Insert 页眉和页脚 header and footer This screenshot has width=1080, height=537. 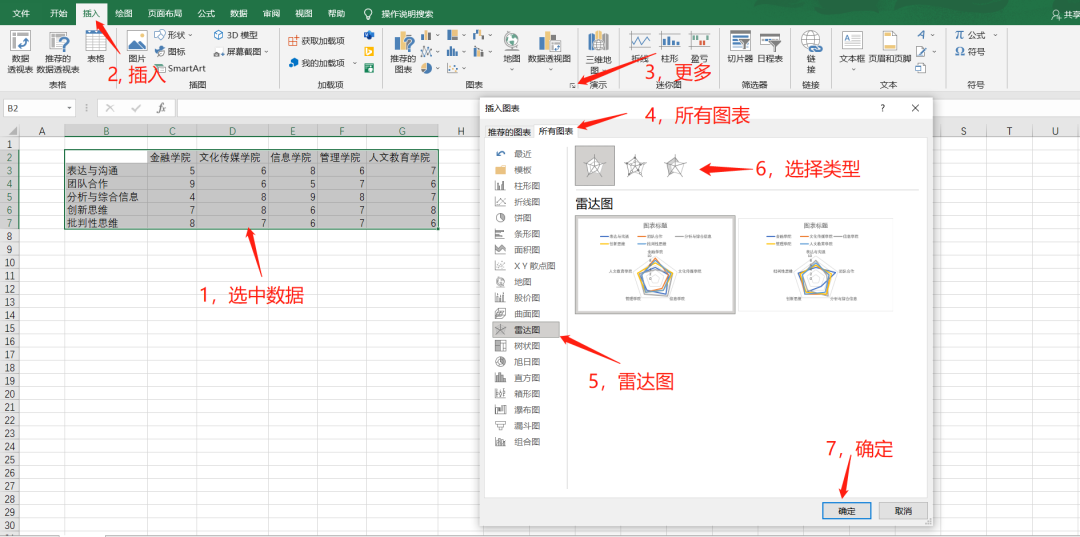pos(889,47)
